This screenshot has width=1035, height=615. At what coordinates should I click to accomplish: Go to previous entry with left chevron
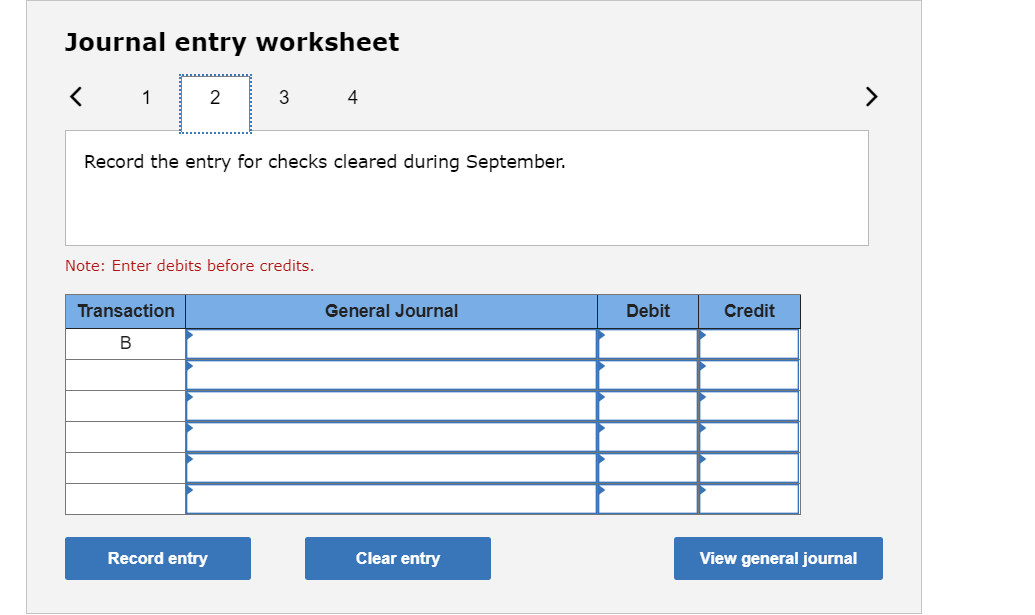(76, 96)
